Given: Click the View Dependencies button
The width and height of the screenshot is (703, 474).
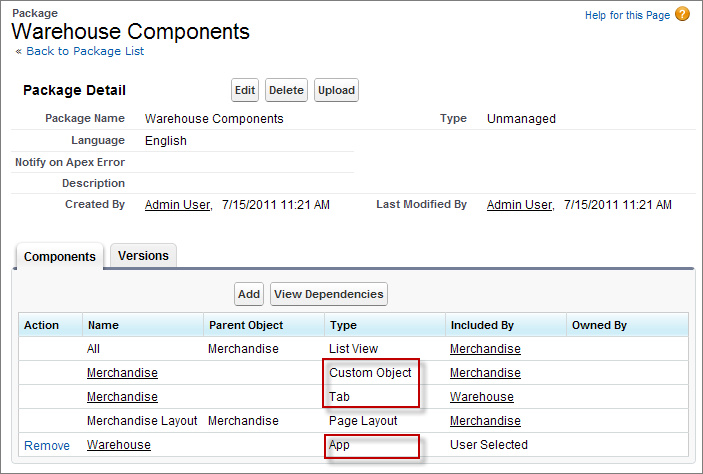Looking at the screenshot, I should [x=329, y=294].
